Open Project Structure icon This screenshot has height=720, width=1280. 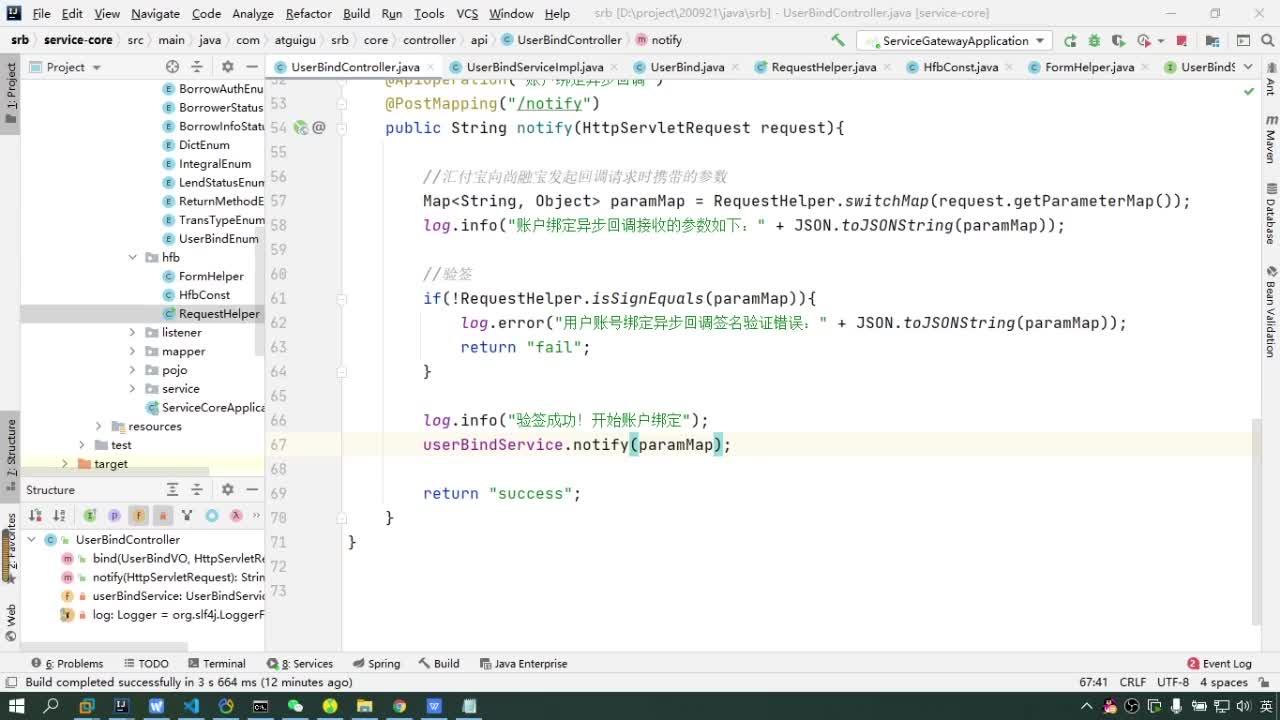pyautogui.click(x=1213, y=40)
